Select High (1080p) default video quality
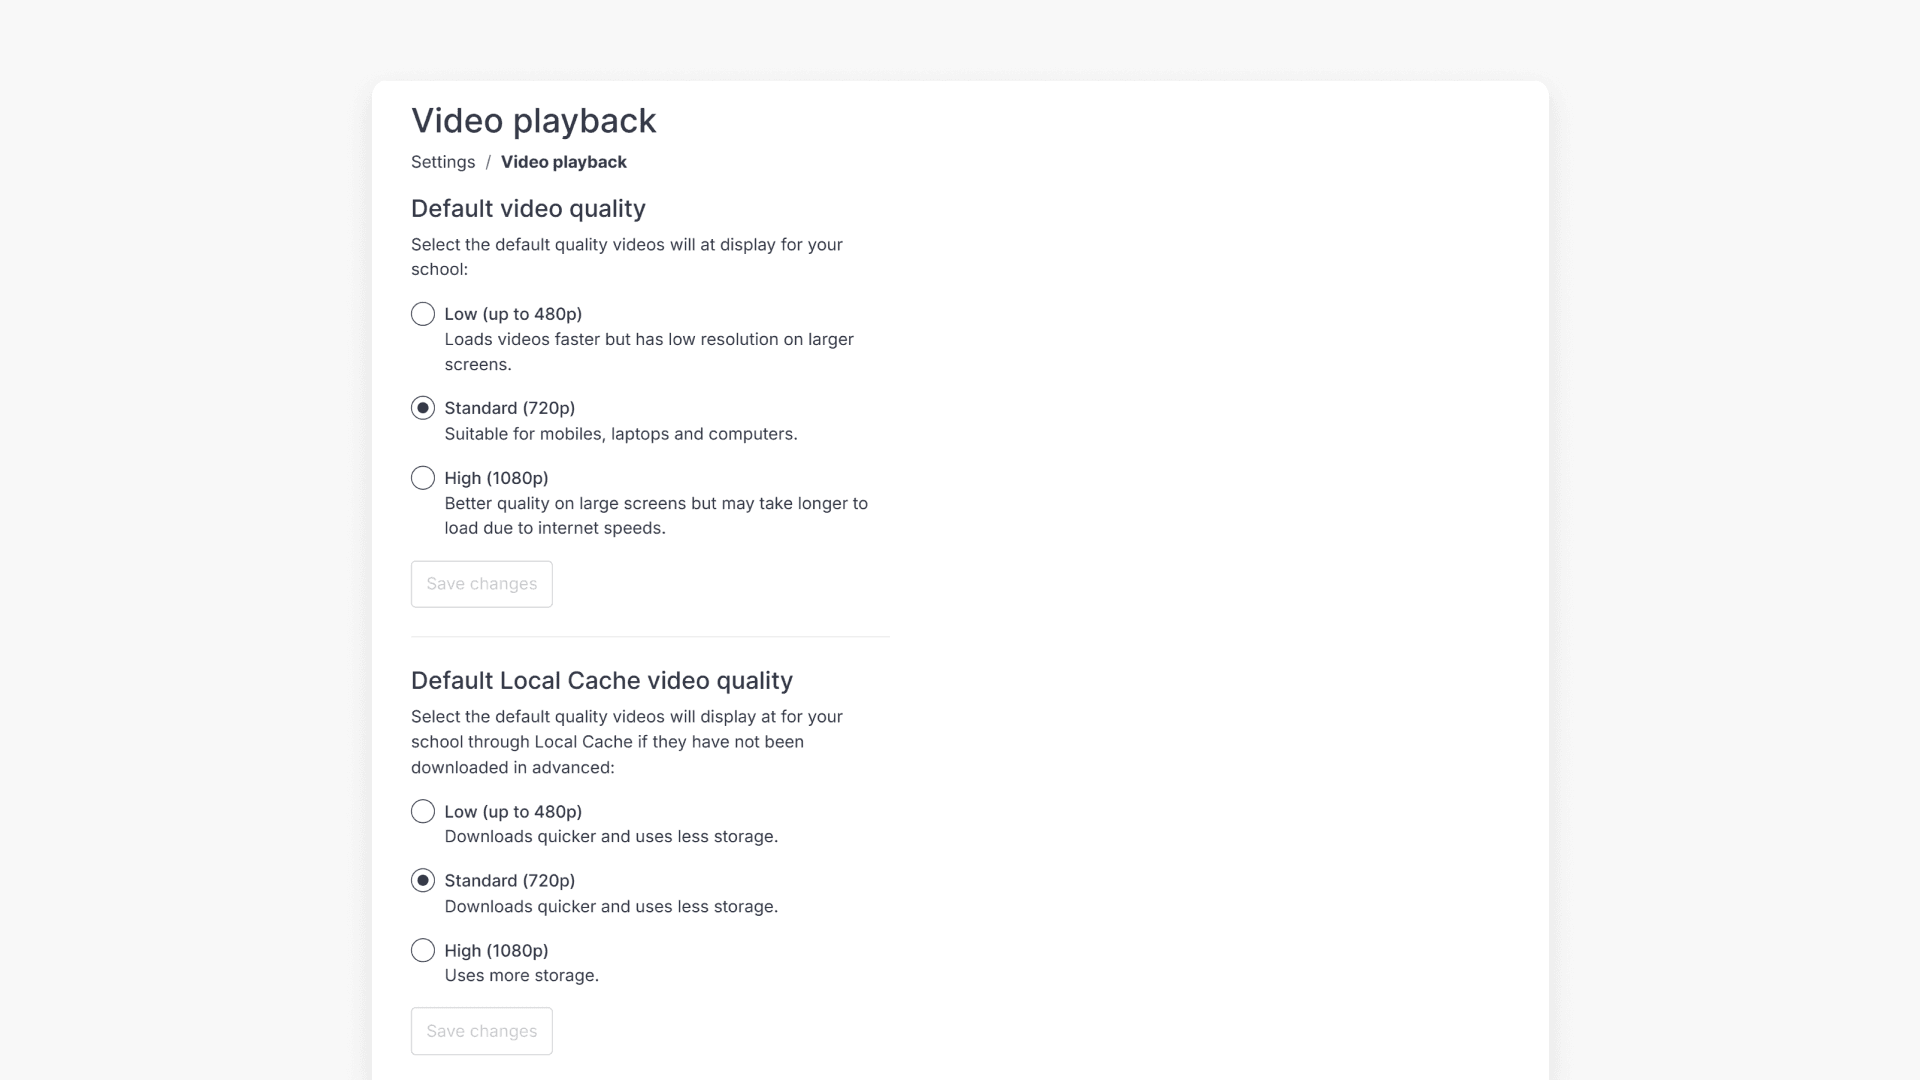The width and height of the screenshot is (1920, 1080). click(x=422, y=478)
